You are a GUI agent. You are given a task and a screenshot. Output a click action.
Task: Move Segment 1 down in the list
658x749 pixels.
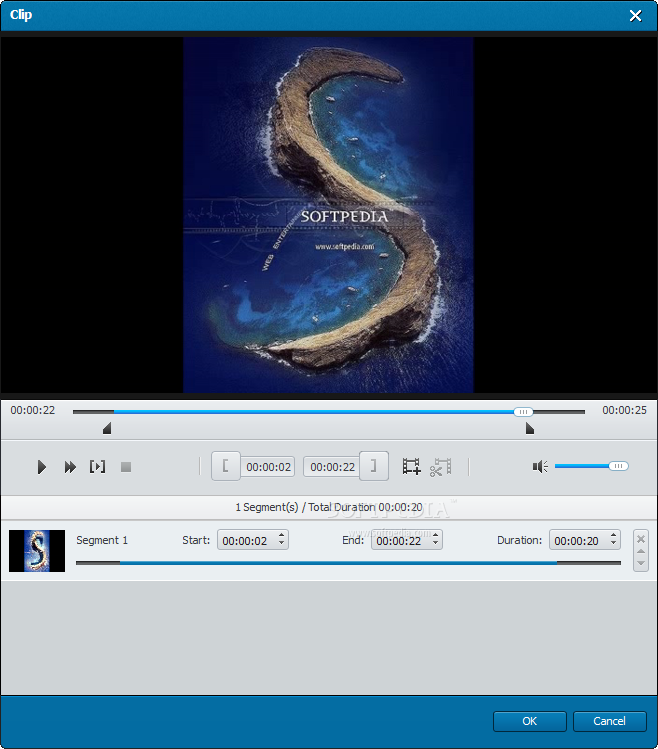click(641, 563)
